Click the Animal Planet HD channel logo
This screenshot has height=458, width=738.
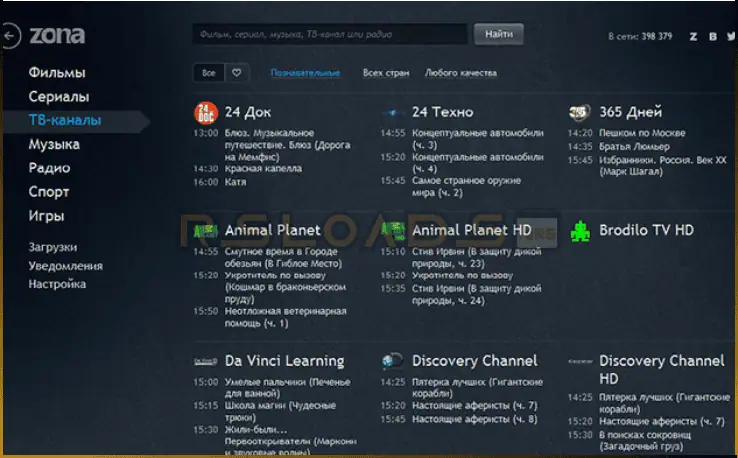394,230
